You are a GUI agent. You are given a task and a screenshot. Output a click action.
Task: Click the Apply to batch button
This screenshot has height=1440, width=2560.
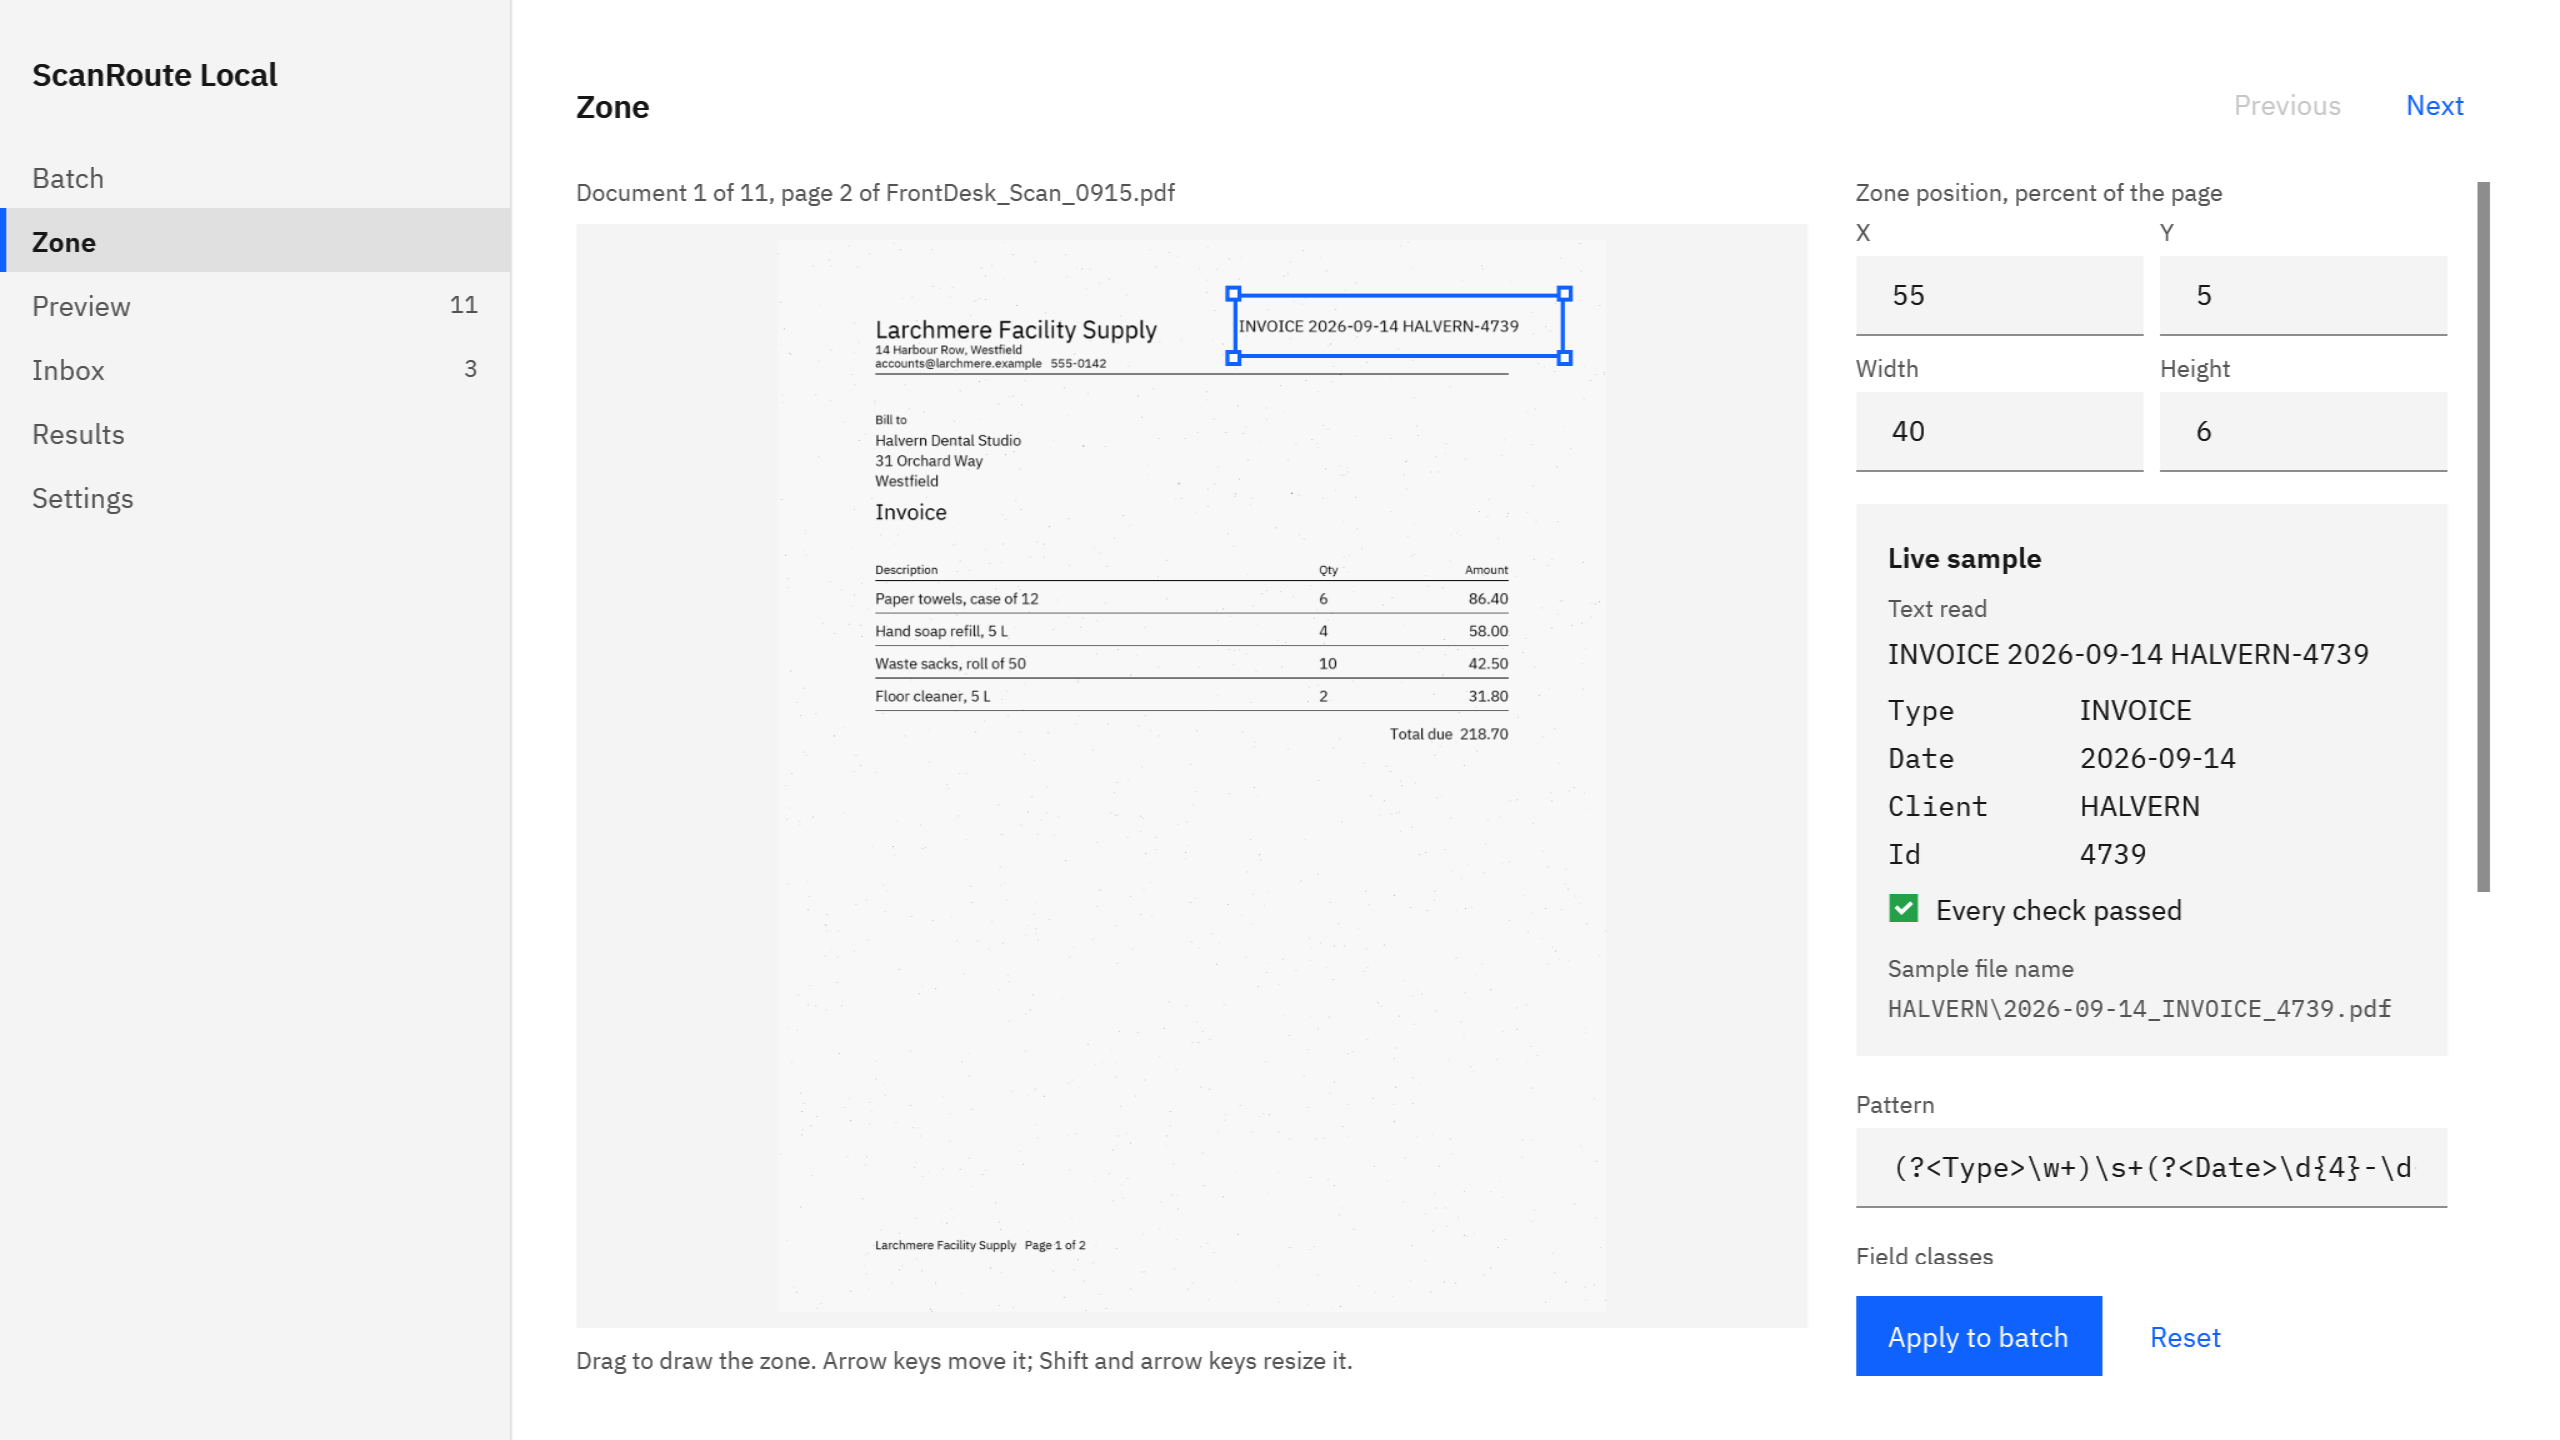(x=1978, y=1336)
